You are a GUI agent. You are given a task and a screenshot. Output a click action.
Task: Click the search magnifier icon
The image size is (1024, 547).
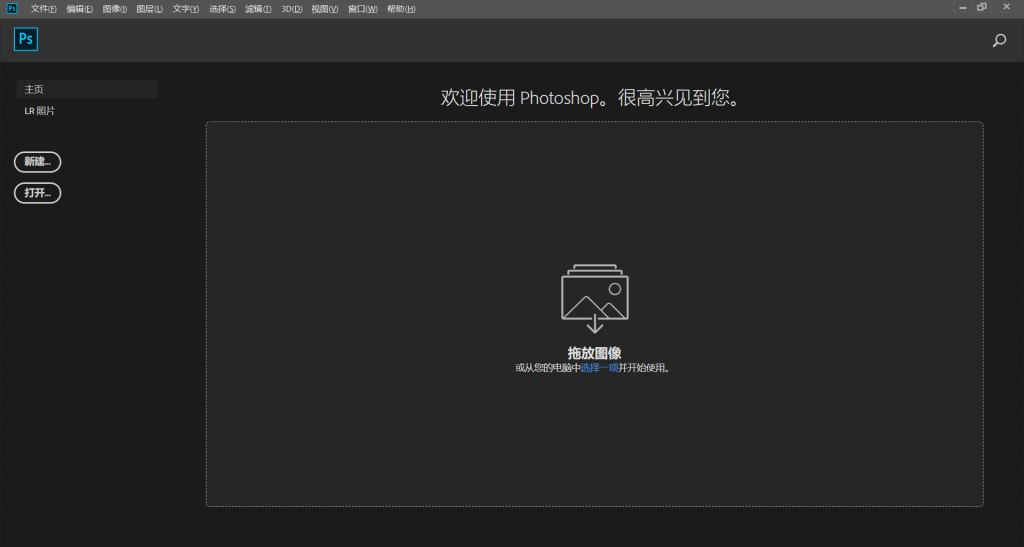999,41
